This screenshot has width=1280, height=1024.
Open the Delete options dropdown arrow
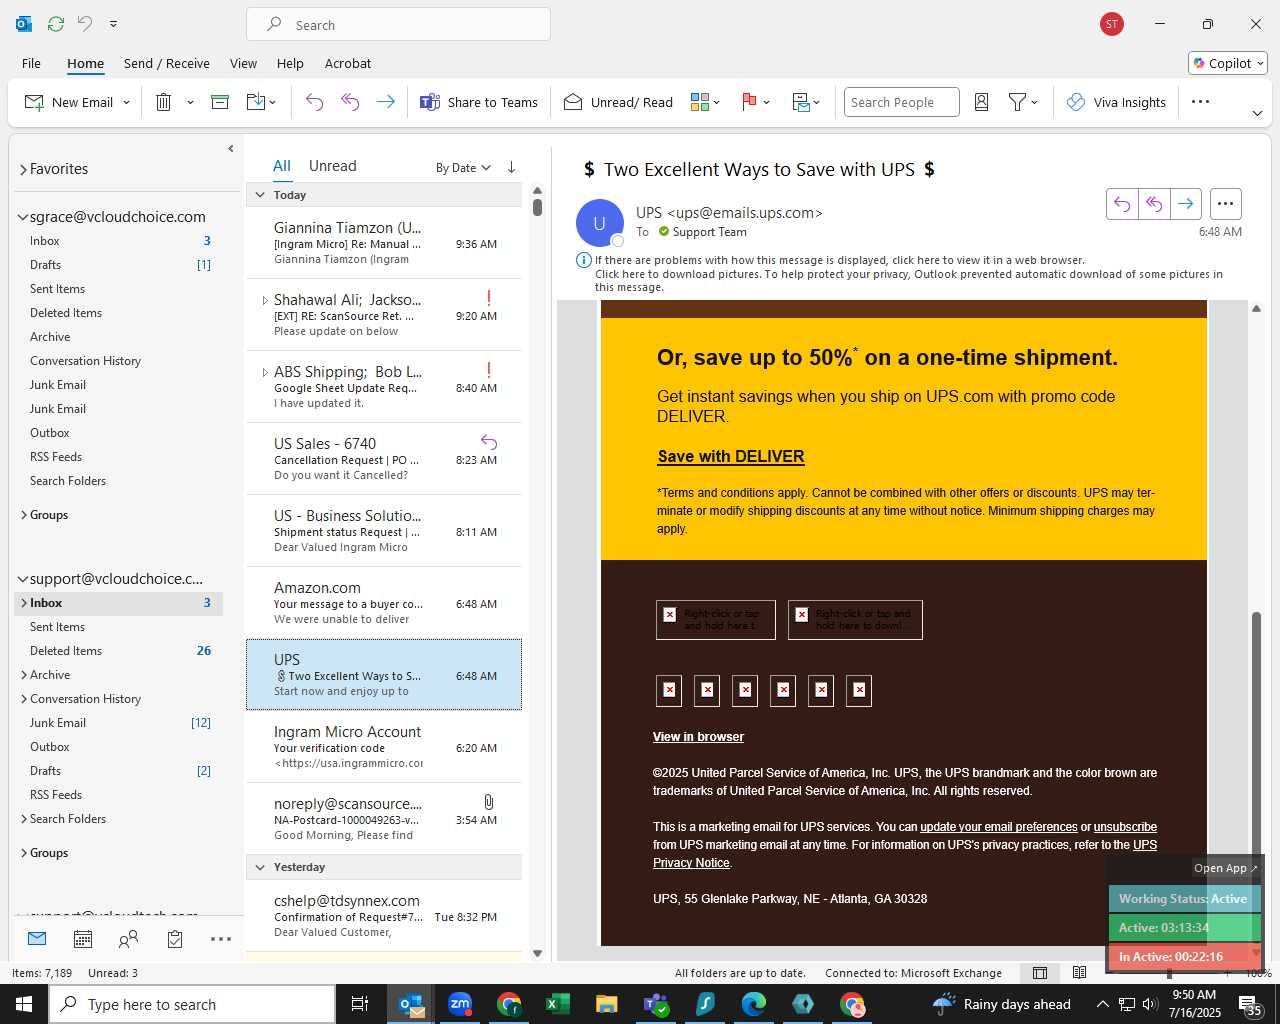tap(190, 102)
